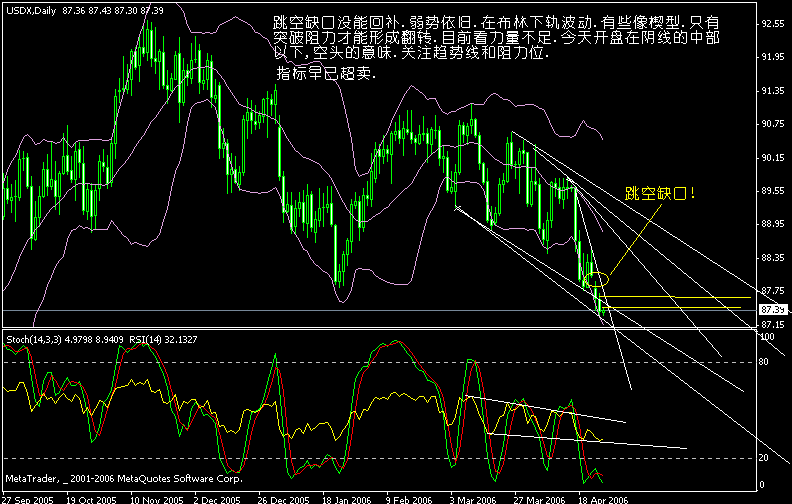This screenshot has height=504, width=792.
Task: Select the annotation line starting with 突破阻力才能形成翻转
Action: (496, 38)
